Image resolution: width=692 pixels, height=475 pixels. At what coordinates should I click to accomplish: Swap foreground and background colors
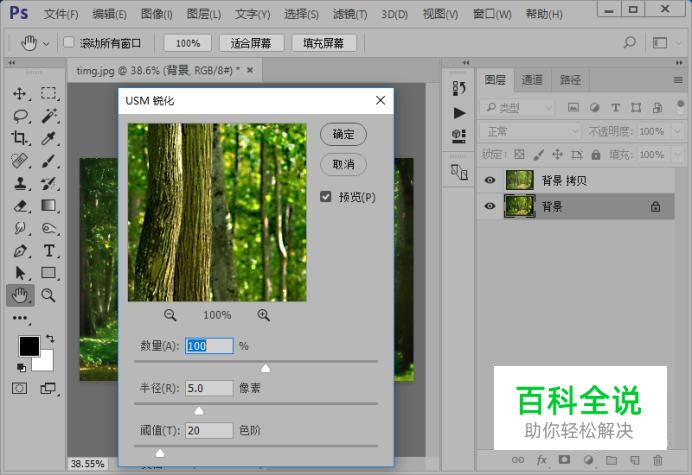point(50,339)
